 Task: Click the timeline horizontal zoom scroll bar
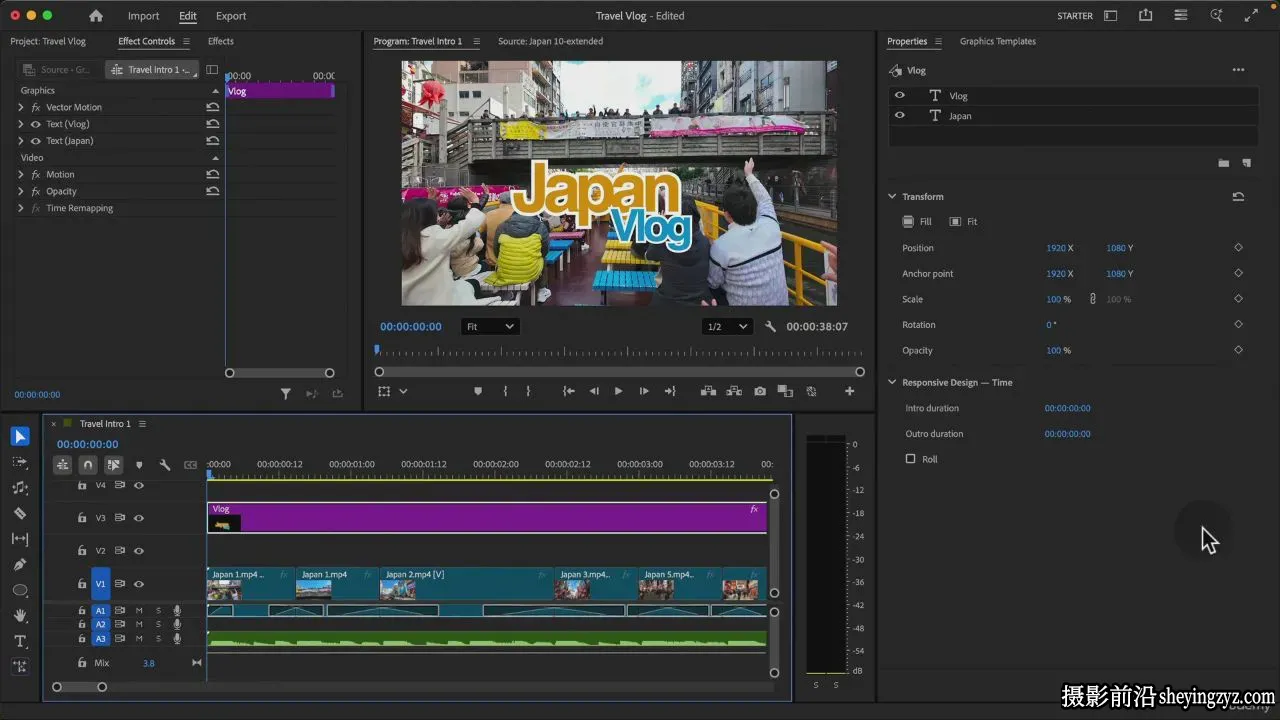(x=79, y=687)
